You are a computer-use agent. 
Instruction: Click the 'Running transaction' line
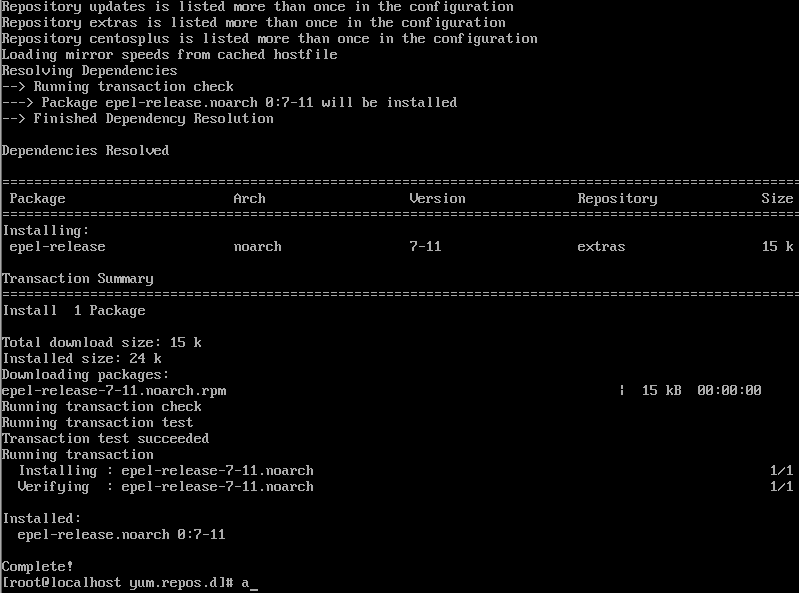(77, 454)
